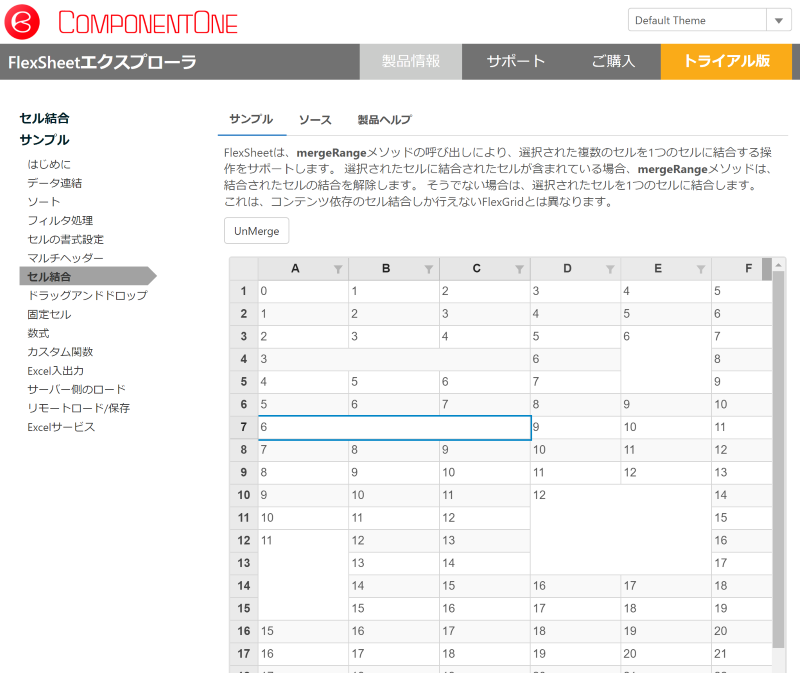This screenshot has height=673, width=800.
Task: Open filter for column B
Action: [x=429, y=269]
